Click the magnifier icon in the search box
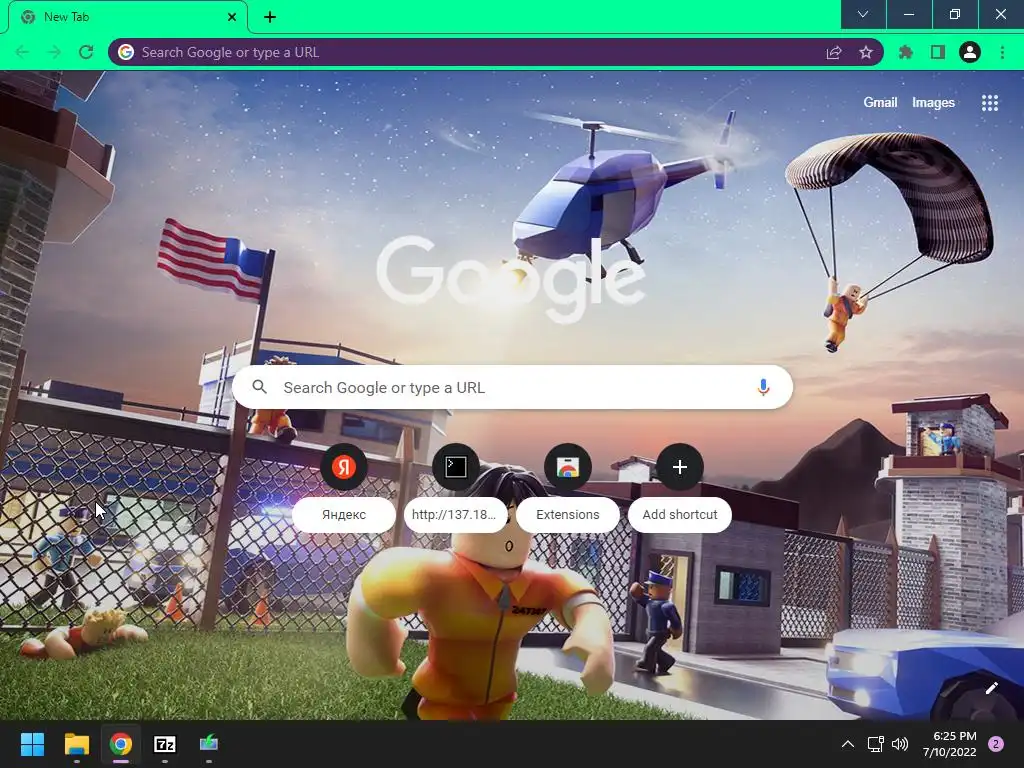1024x768 pixels. (x=260, y=387)
